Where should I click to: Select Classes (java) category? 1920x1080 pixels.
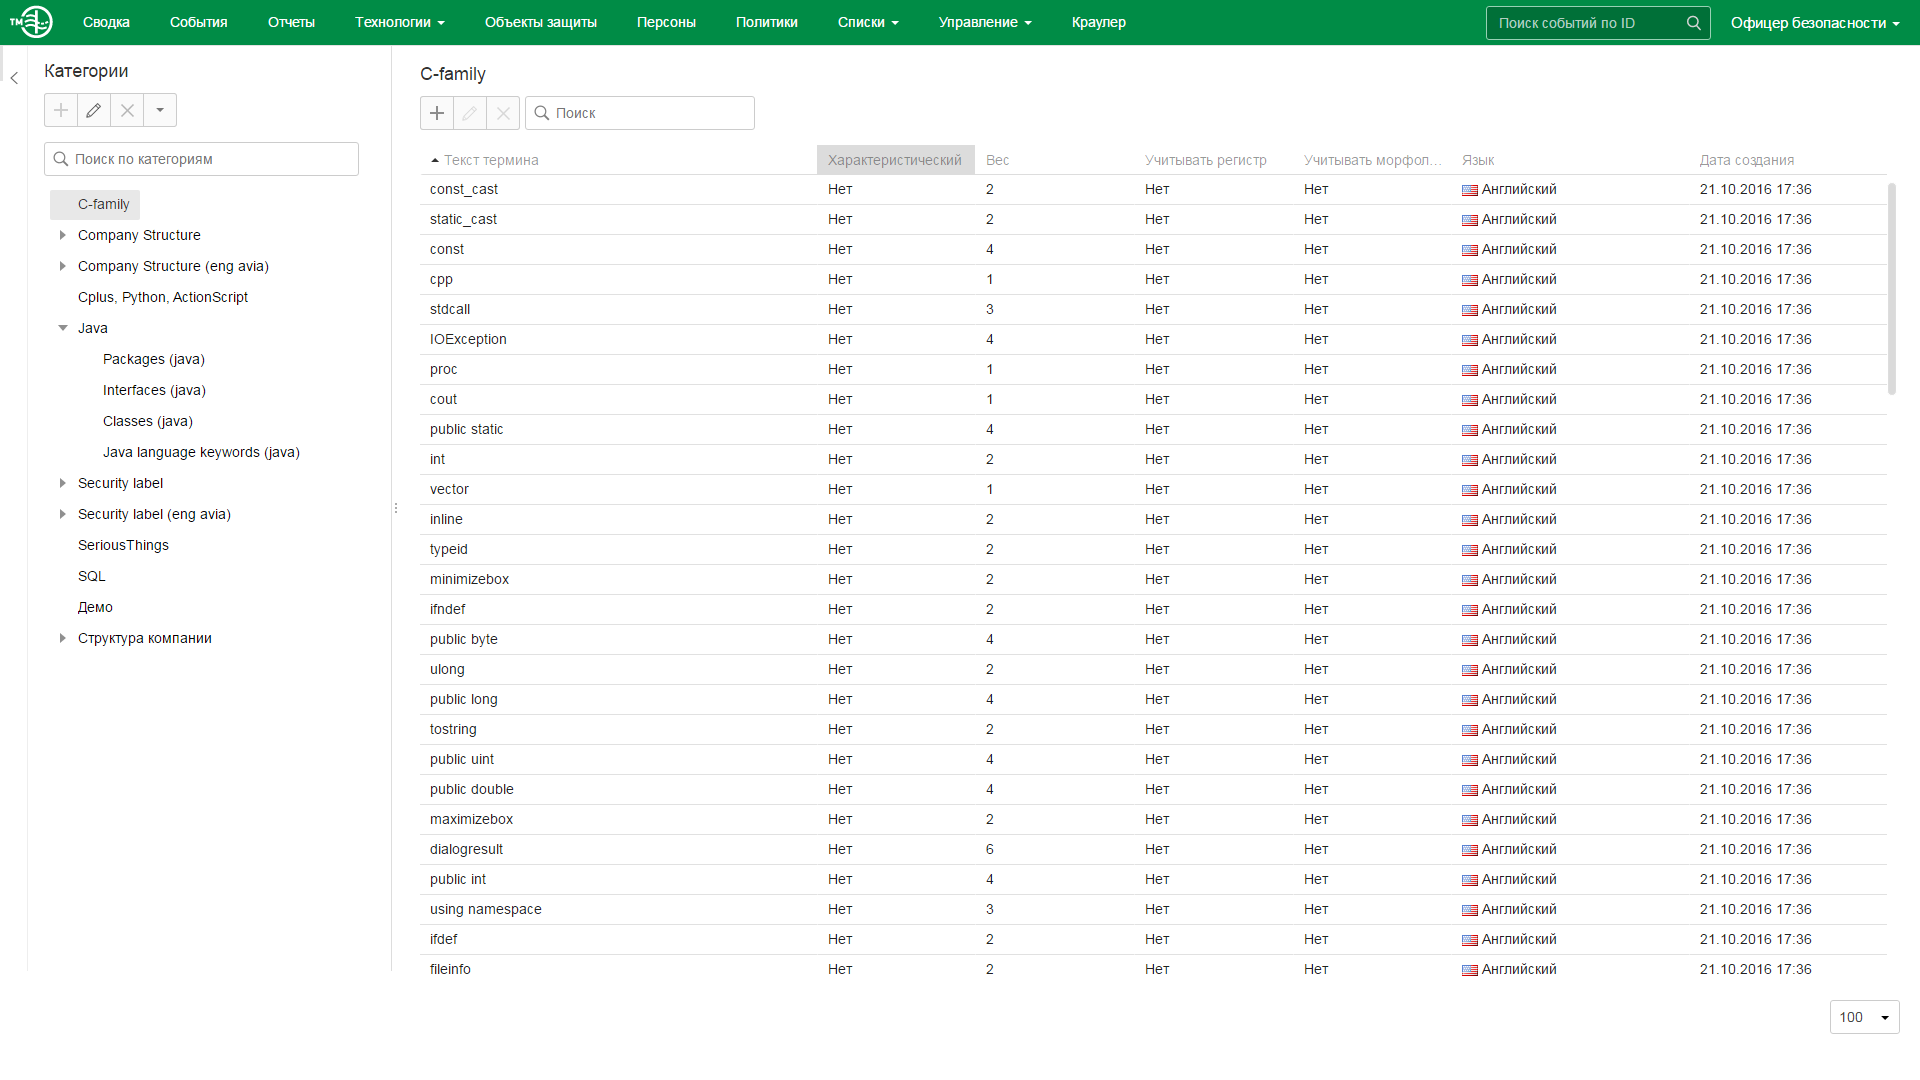click(x=148, y=421)
